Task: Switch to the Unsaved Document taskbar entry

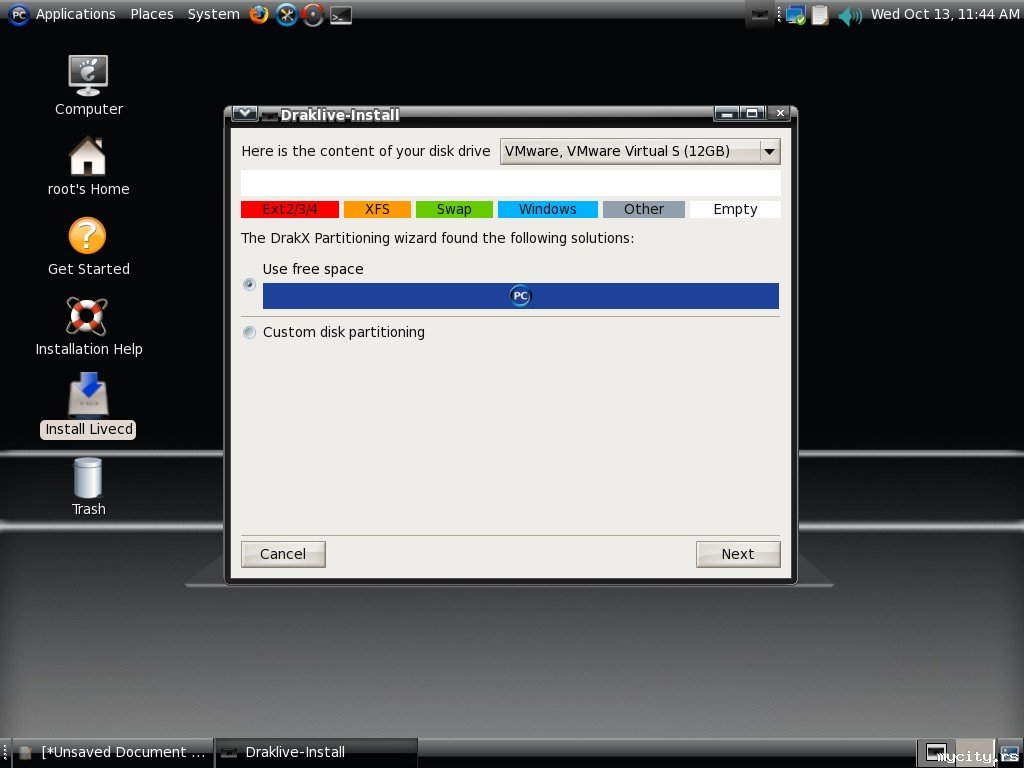Action: point(112,752)
